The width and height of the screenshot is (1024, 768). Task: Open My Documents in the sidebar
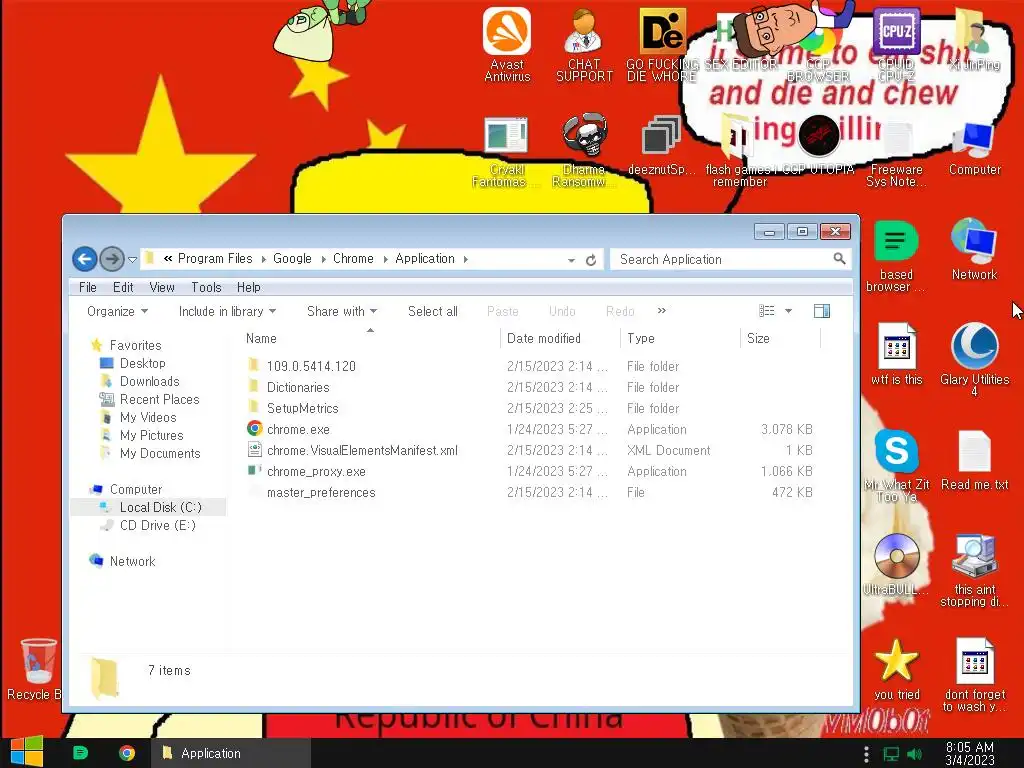pos(160,453)
